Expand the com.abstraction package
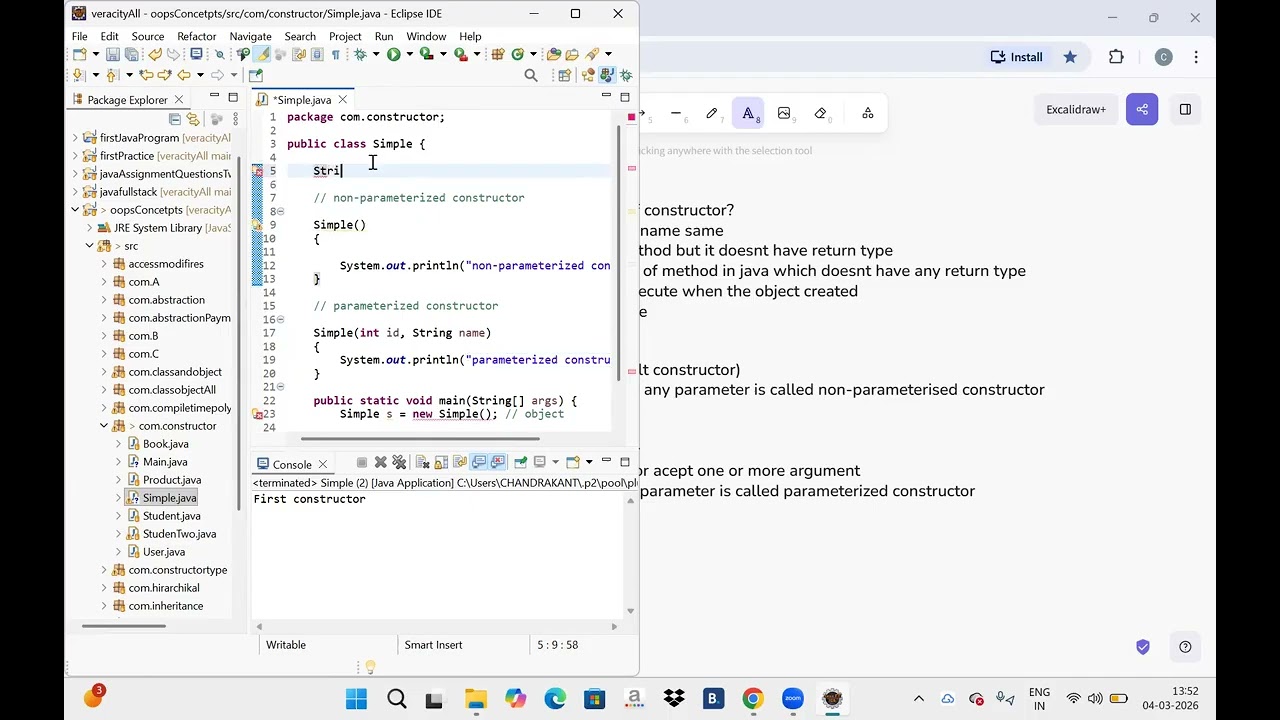 pos(104,300)
